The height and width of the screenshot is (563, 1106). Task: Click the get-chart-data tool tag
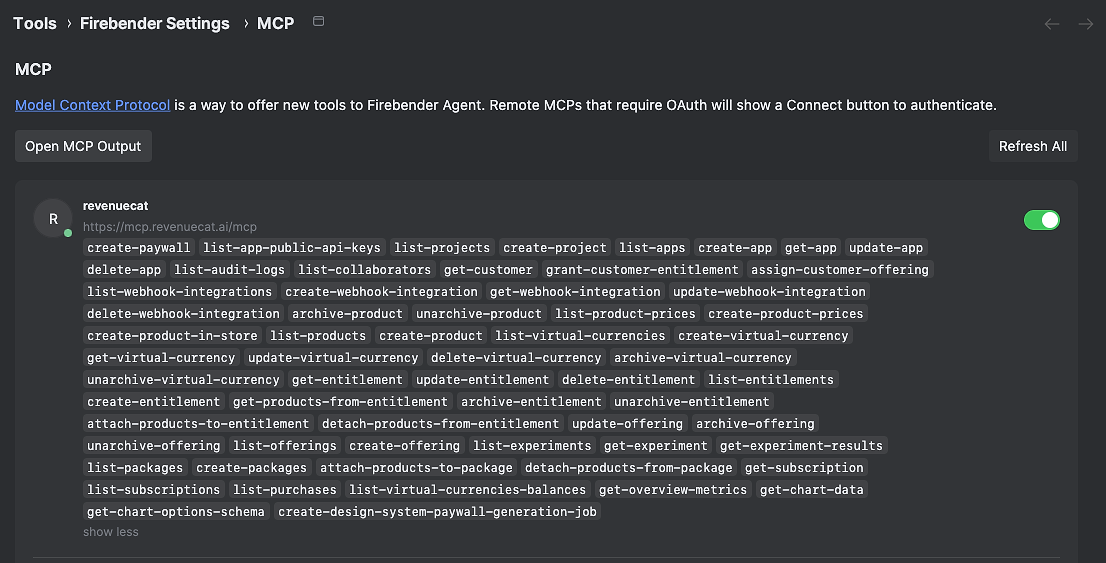click(812, 490)
